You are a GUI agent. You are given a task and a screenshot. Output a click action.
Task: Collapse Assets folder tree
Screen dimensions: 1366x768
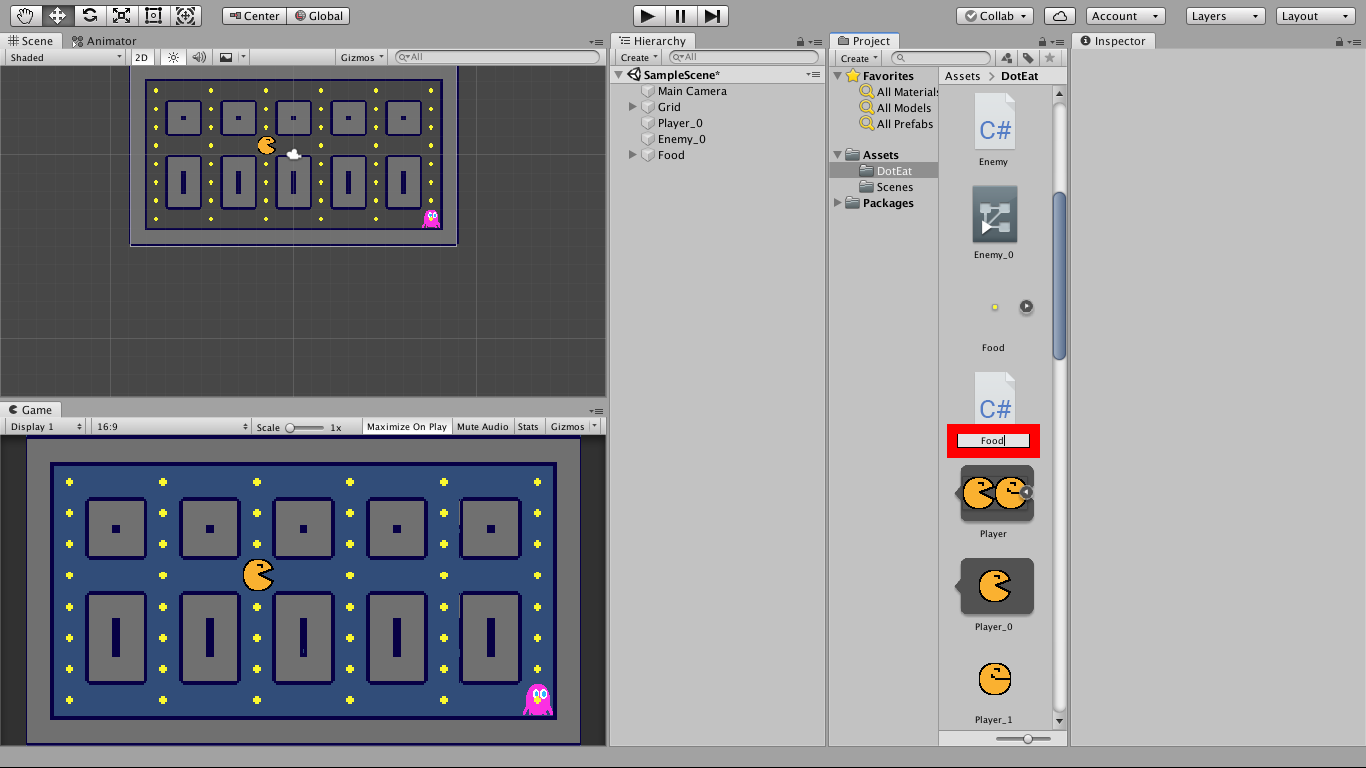pos(838,155)
